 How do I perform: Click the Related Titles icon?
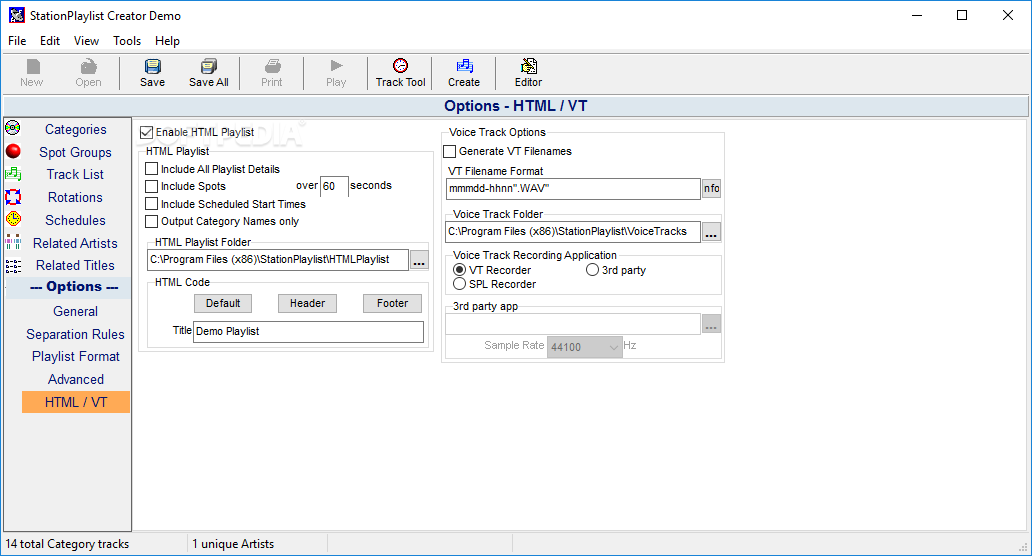coord(13,265)
